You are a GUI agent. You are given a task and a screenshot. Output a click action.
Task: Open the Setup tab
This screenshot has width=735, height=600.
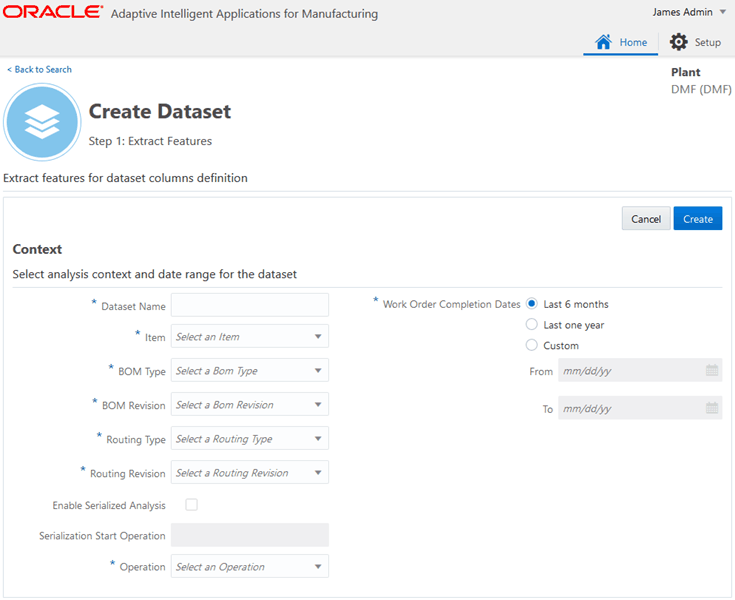point(695,43)
